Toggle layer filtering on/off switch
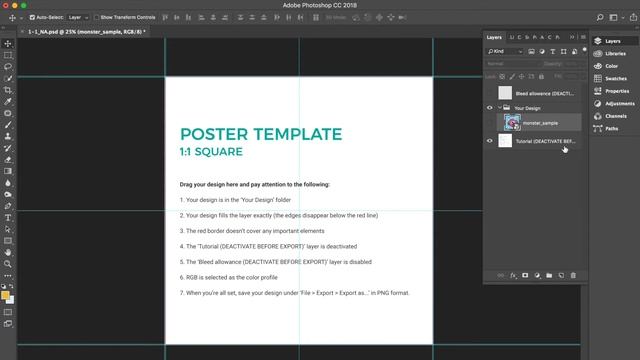The height and width of the screenshot is (360, 640). pyautogui.click(x=584, y=50)
